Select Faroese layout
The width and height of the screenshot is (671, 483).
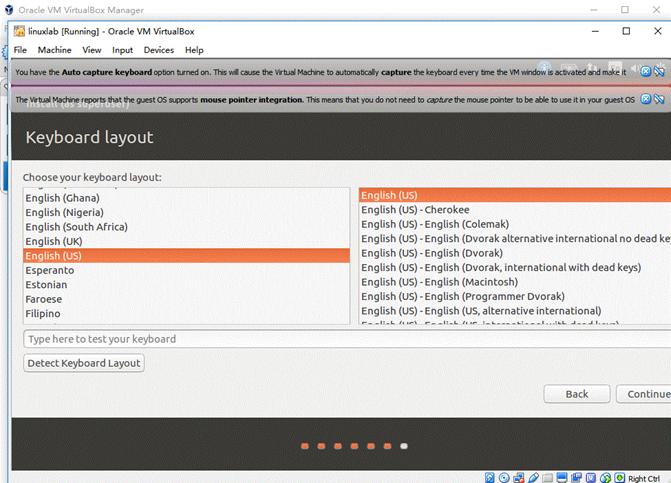[187, 299]
